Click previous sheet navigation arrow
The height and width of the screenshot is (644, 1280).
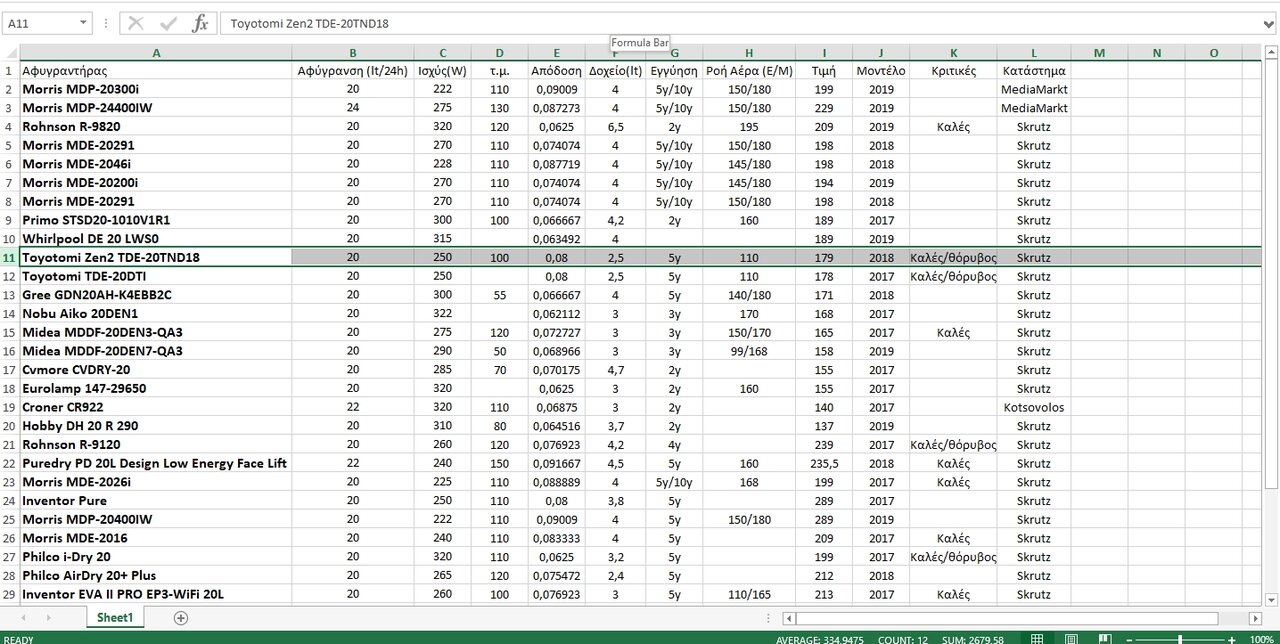pos(24,618)
